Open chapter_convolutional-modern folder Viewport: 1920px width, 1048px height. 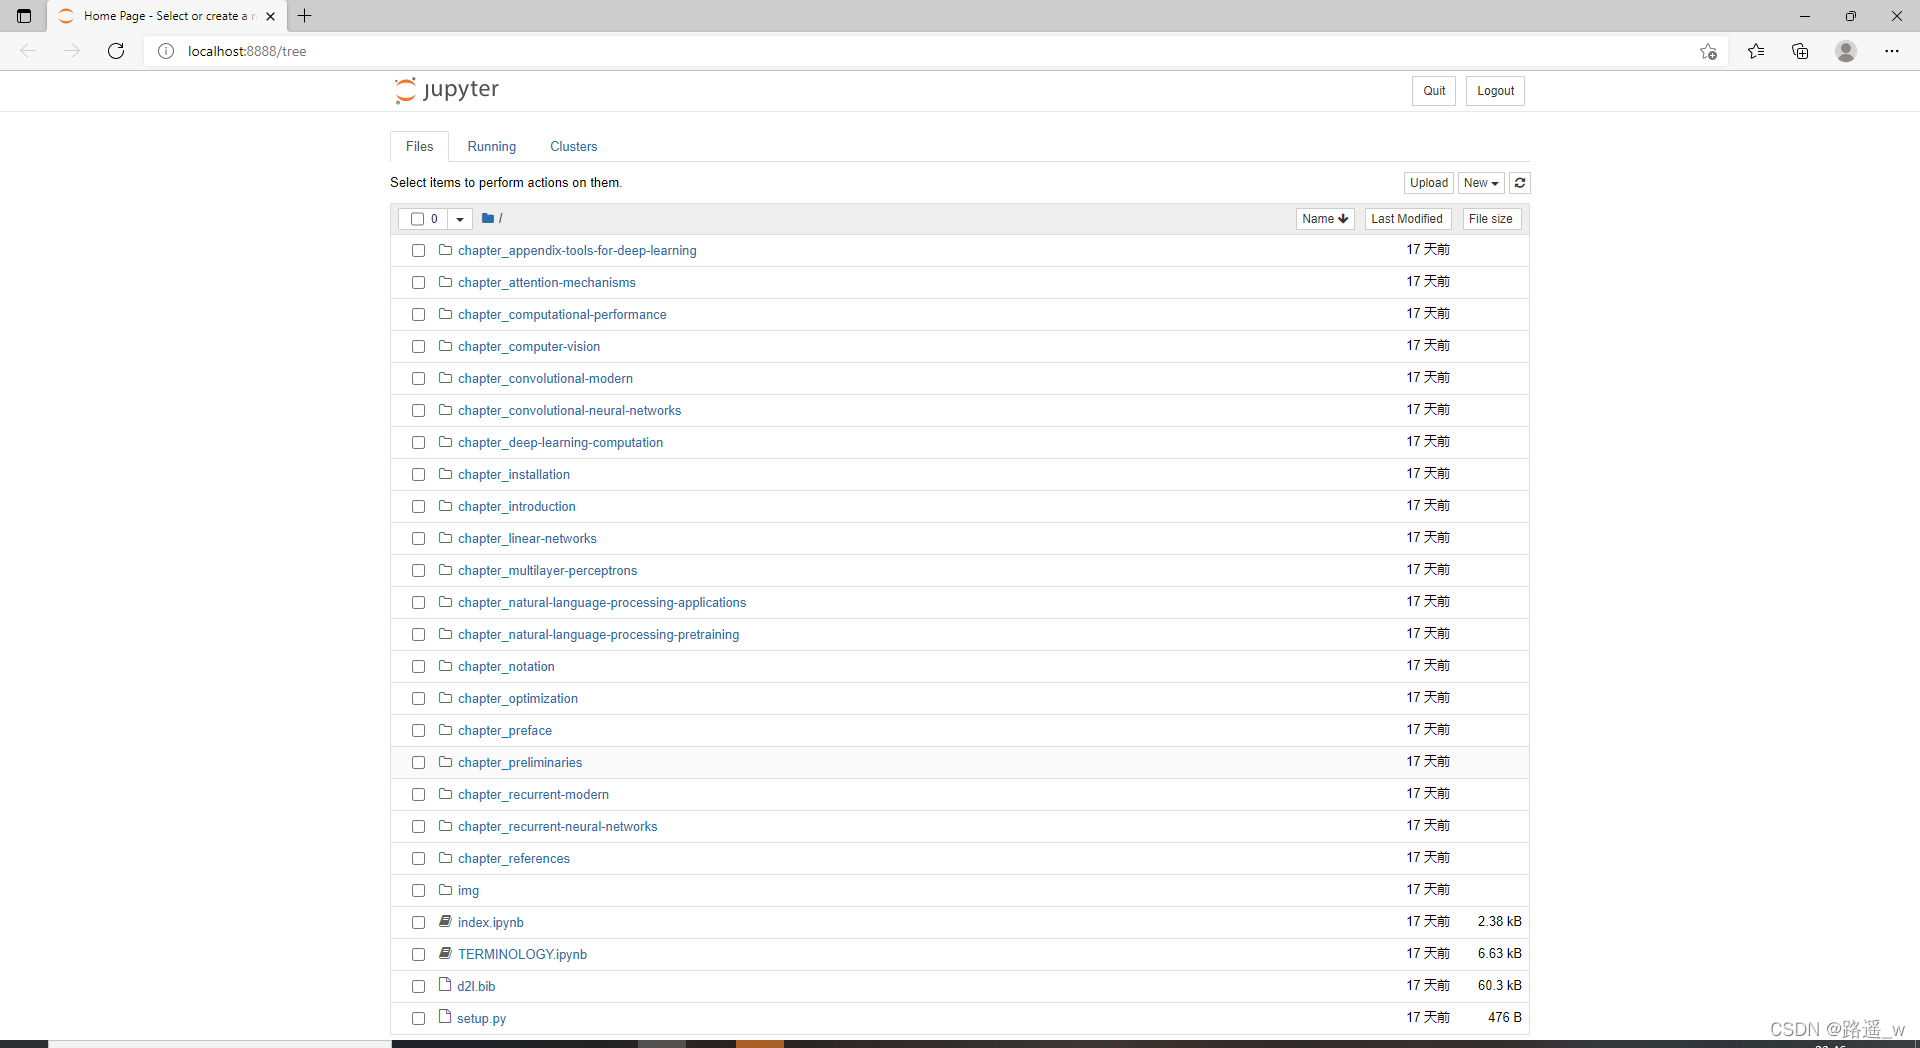[x=545, y=379]
